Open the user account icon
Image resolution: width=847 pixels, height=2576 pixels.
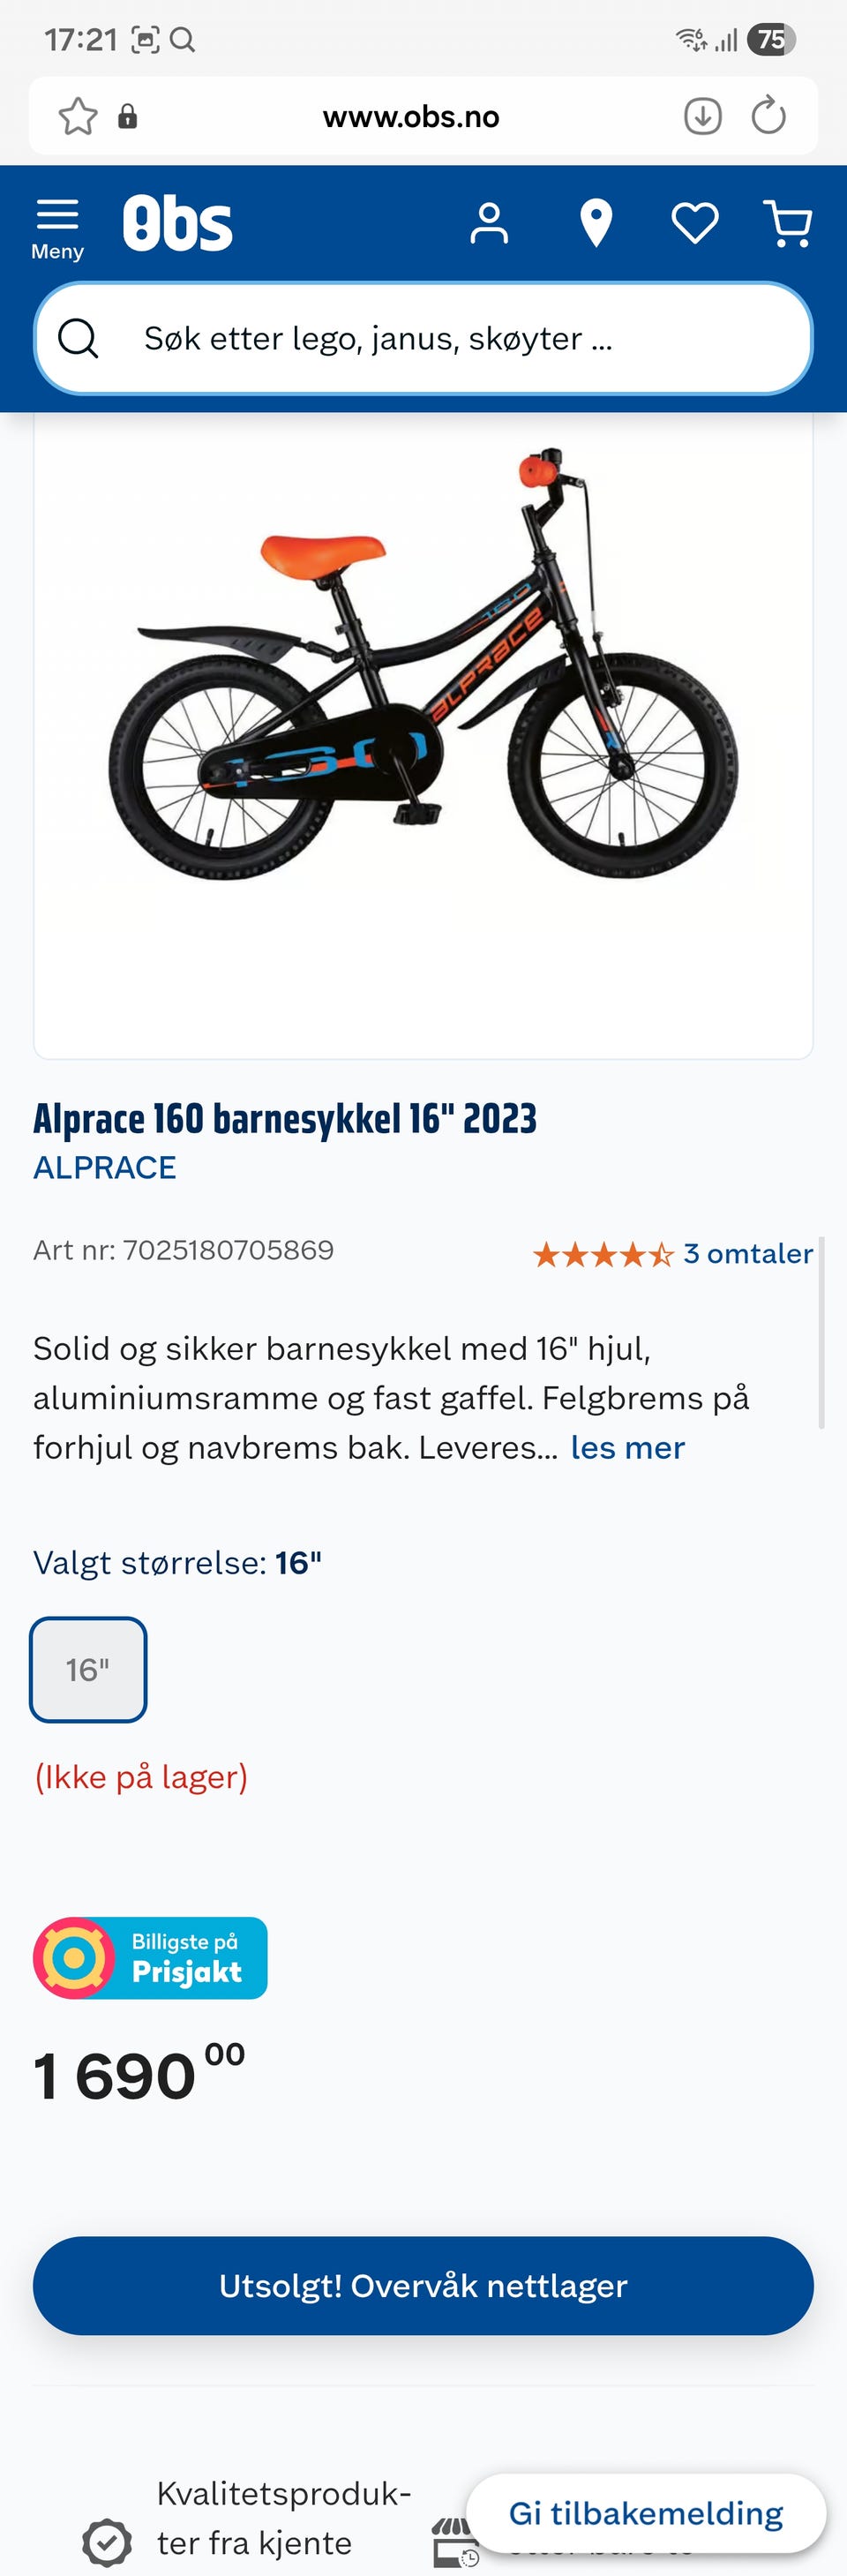[x=489, y=223]
